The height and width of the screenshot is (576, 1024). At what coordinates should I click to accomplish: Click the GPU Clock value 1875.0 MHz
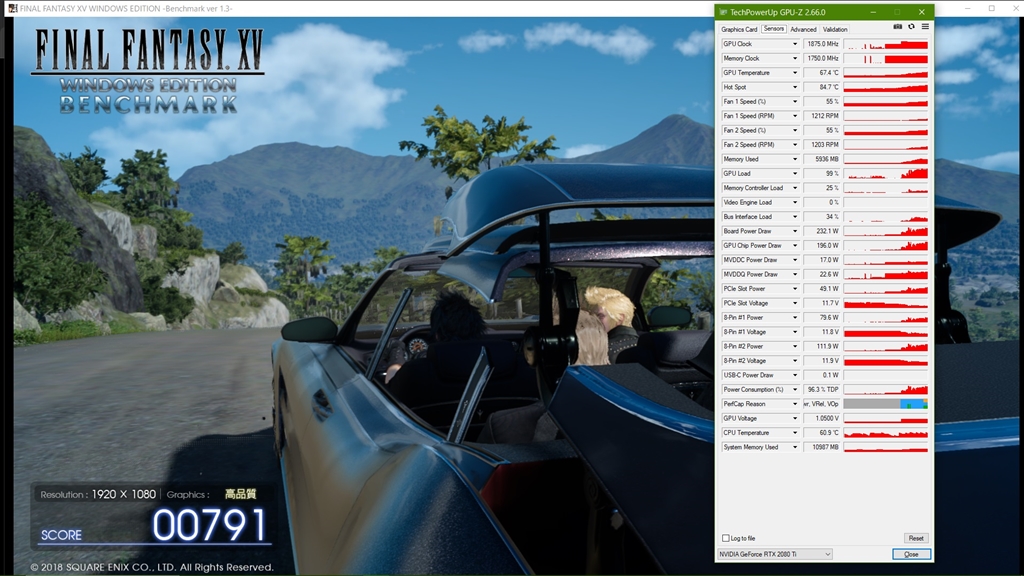822,44
